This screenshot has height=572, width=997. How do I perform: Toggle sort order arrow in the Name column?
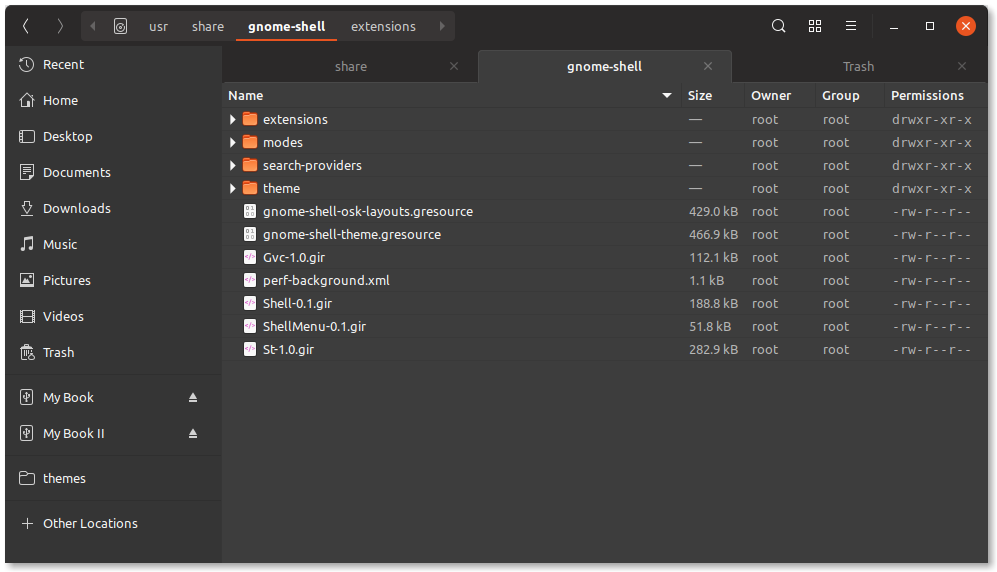tap(666, 95)
